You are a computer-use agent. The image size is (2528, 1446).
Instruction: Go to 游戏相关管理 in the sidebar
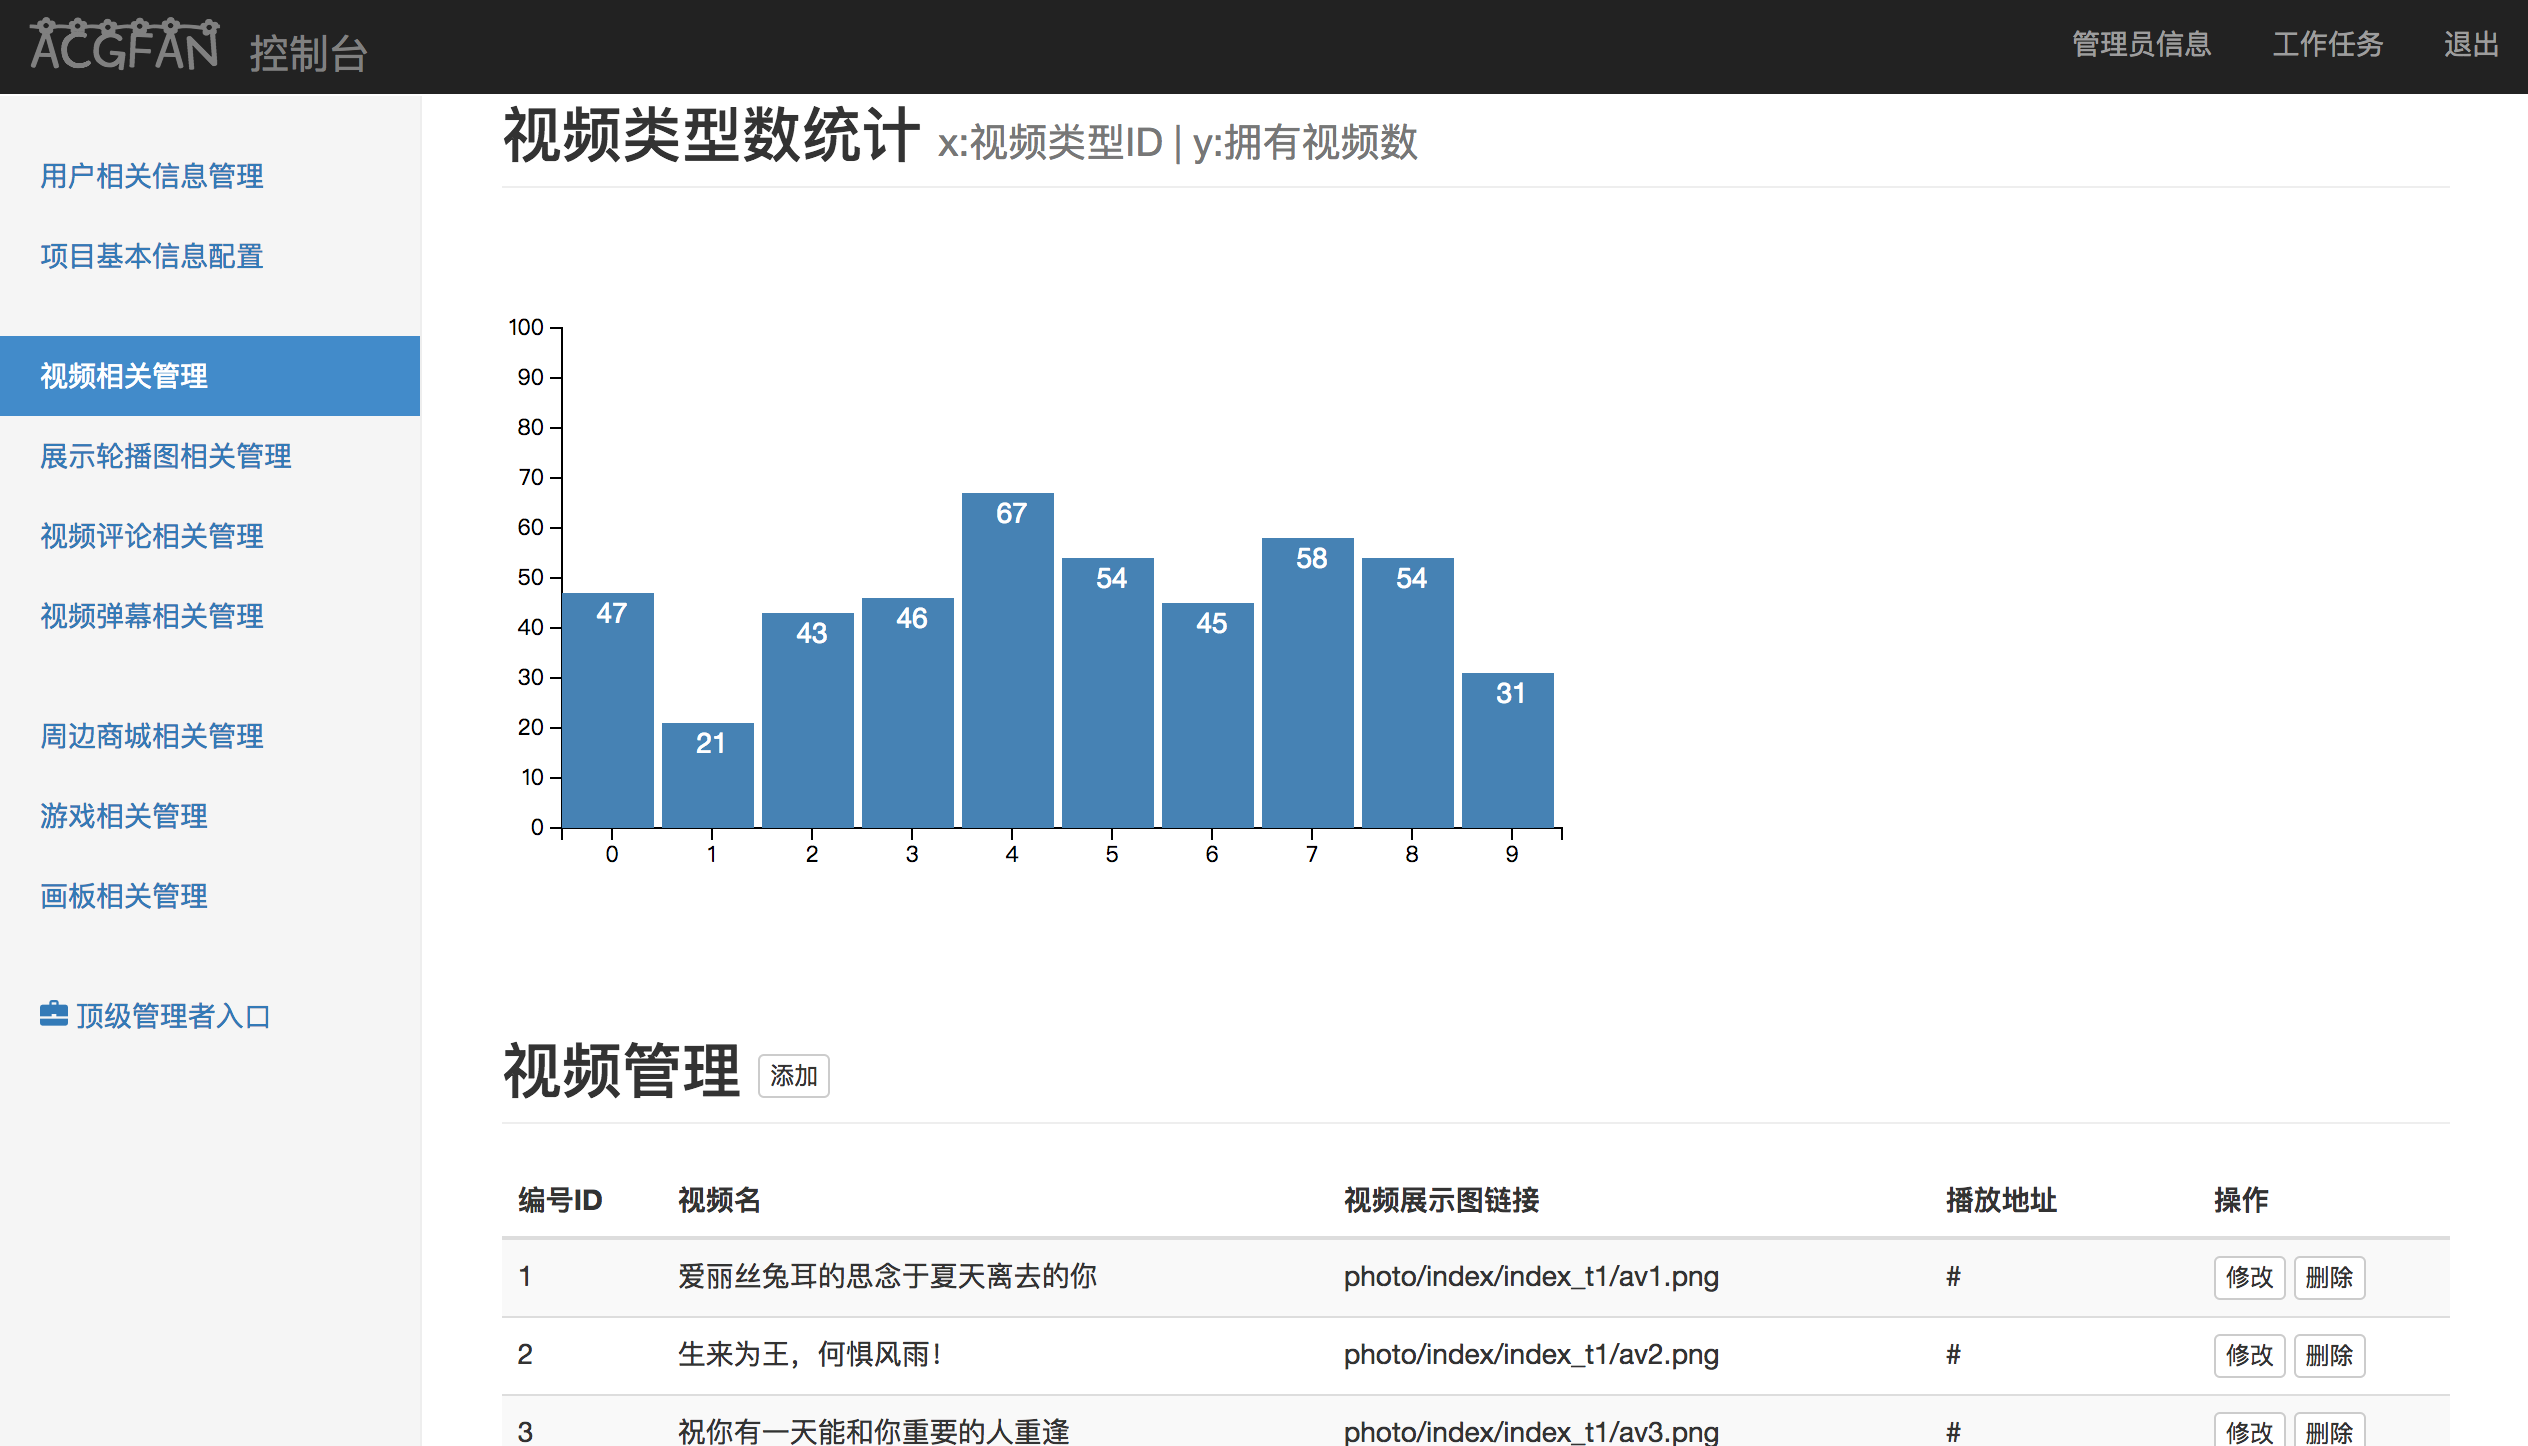(x=124, y=816)
